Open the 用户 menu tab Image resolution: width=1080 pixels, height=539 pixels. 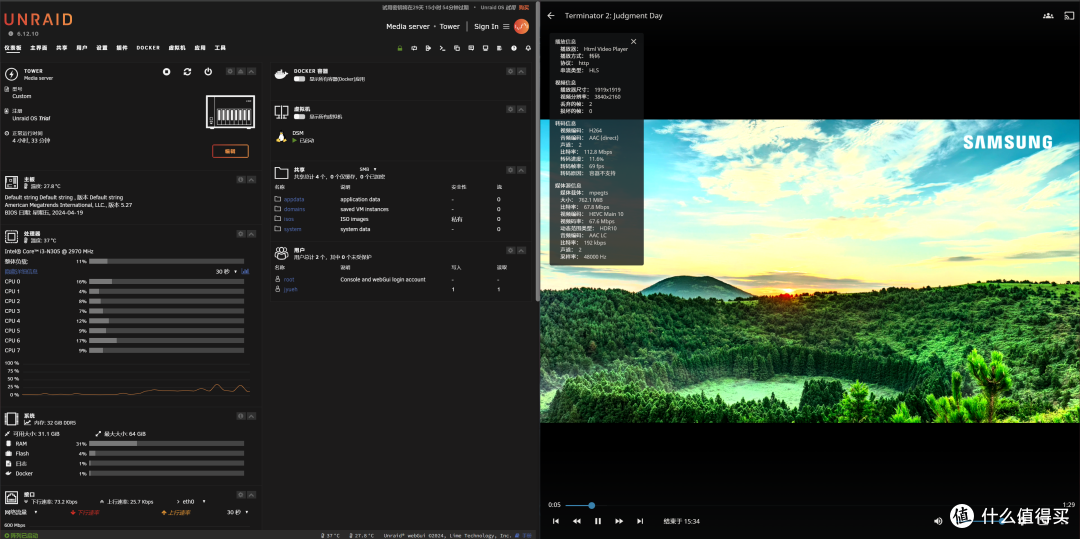pos(82,48)
